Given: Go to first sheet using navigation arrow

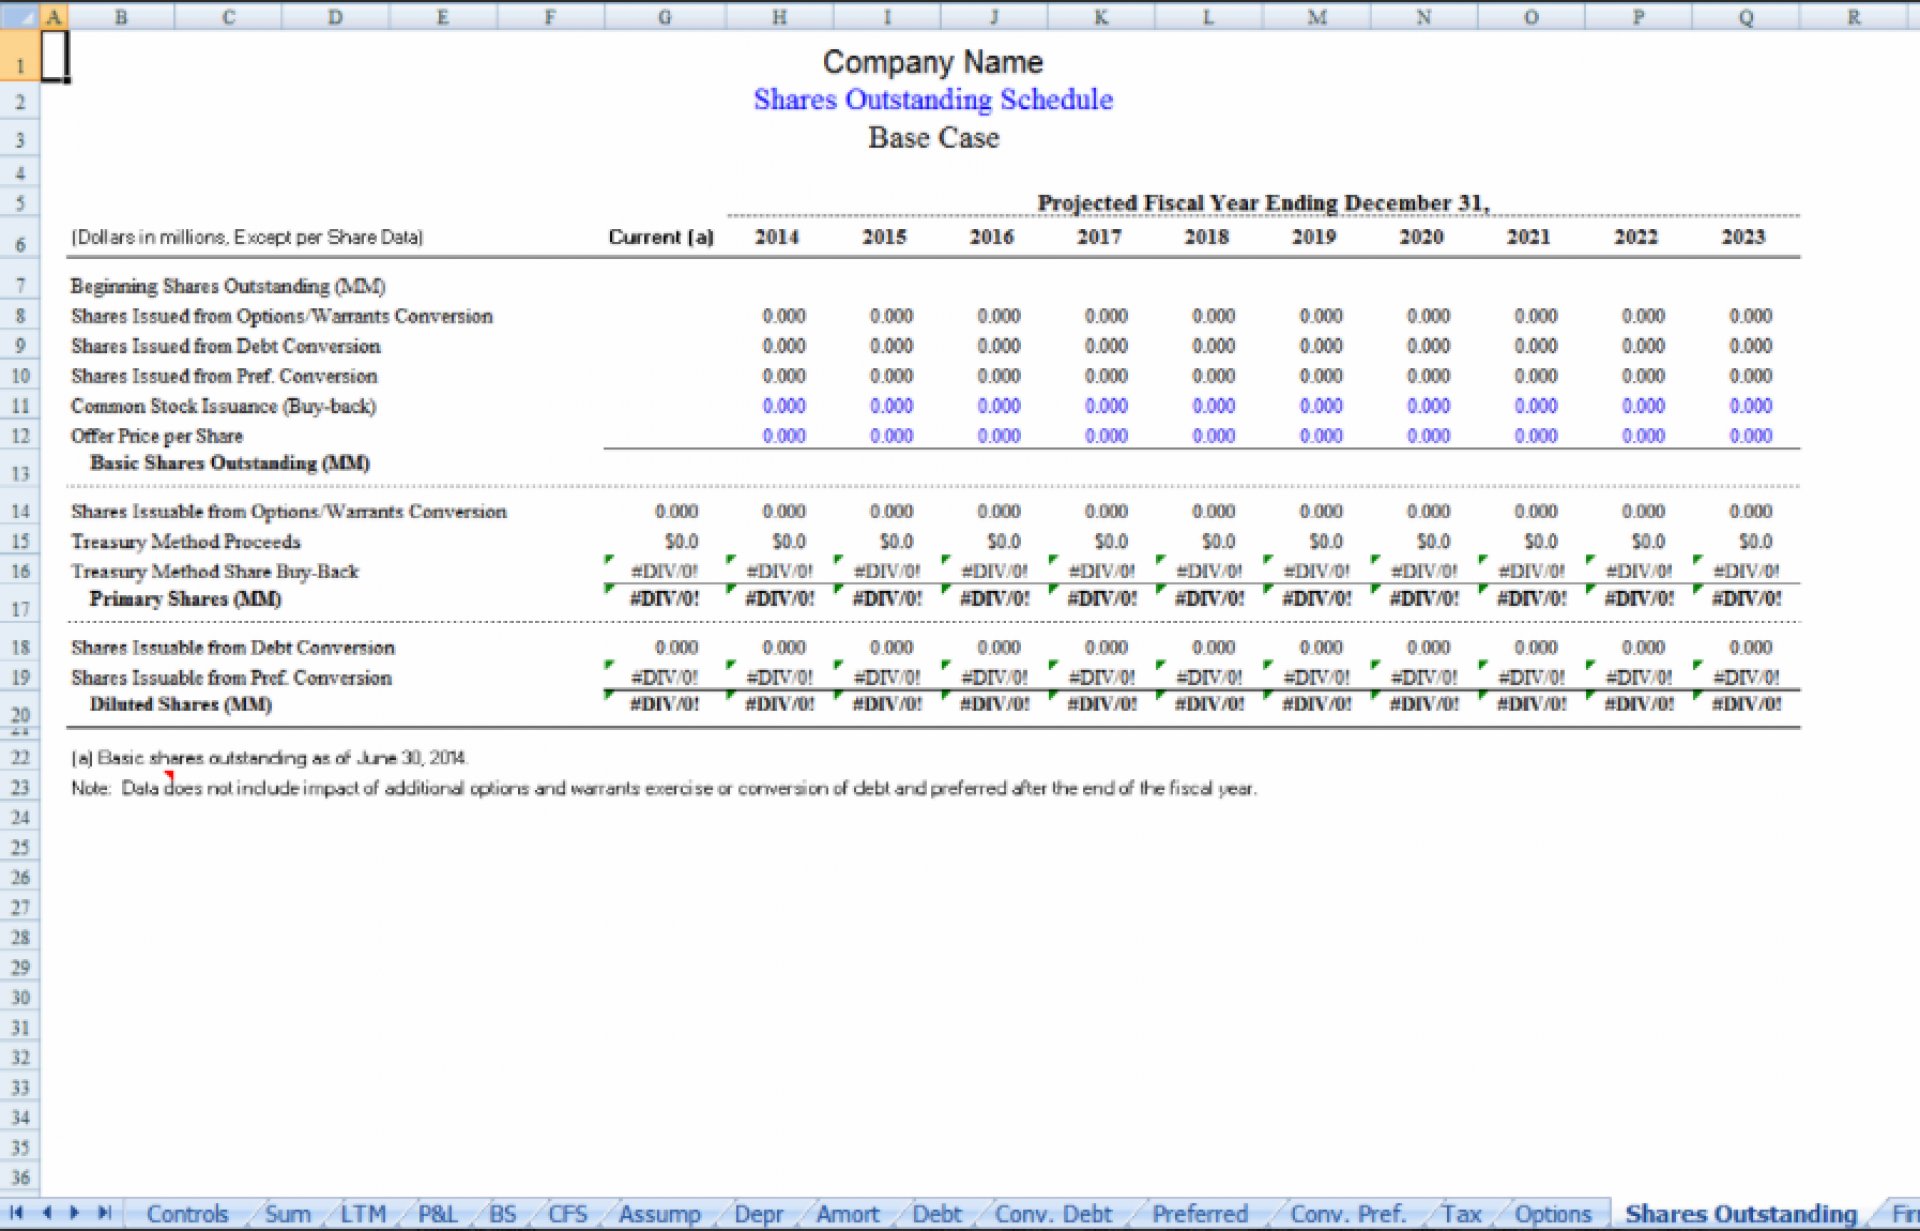Looking at the screenshot, I should pyautogui.click(x=17, y=1213).
